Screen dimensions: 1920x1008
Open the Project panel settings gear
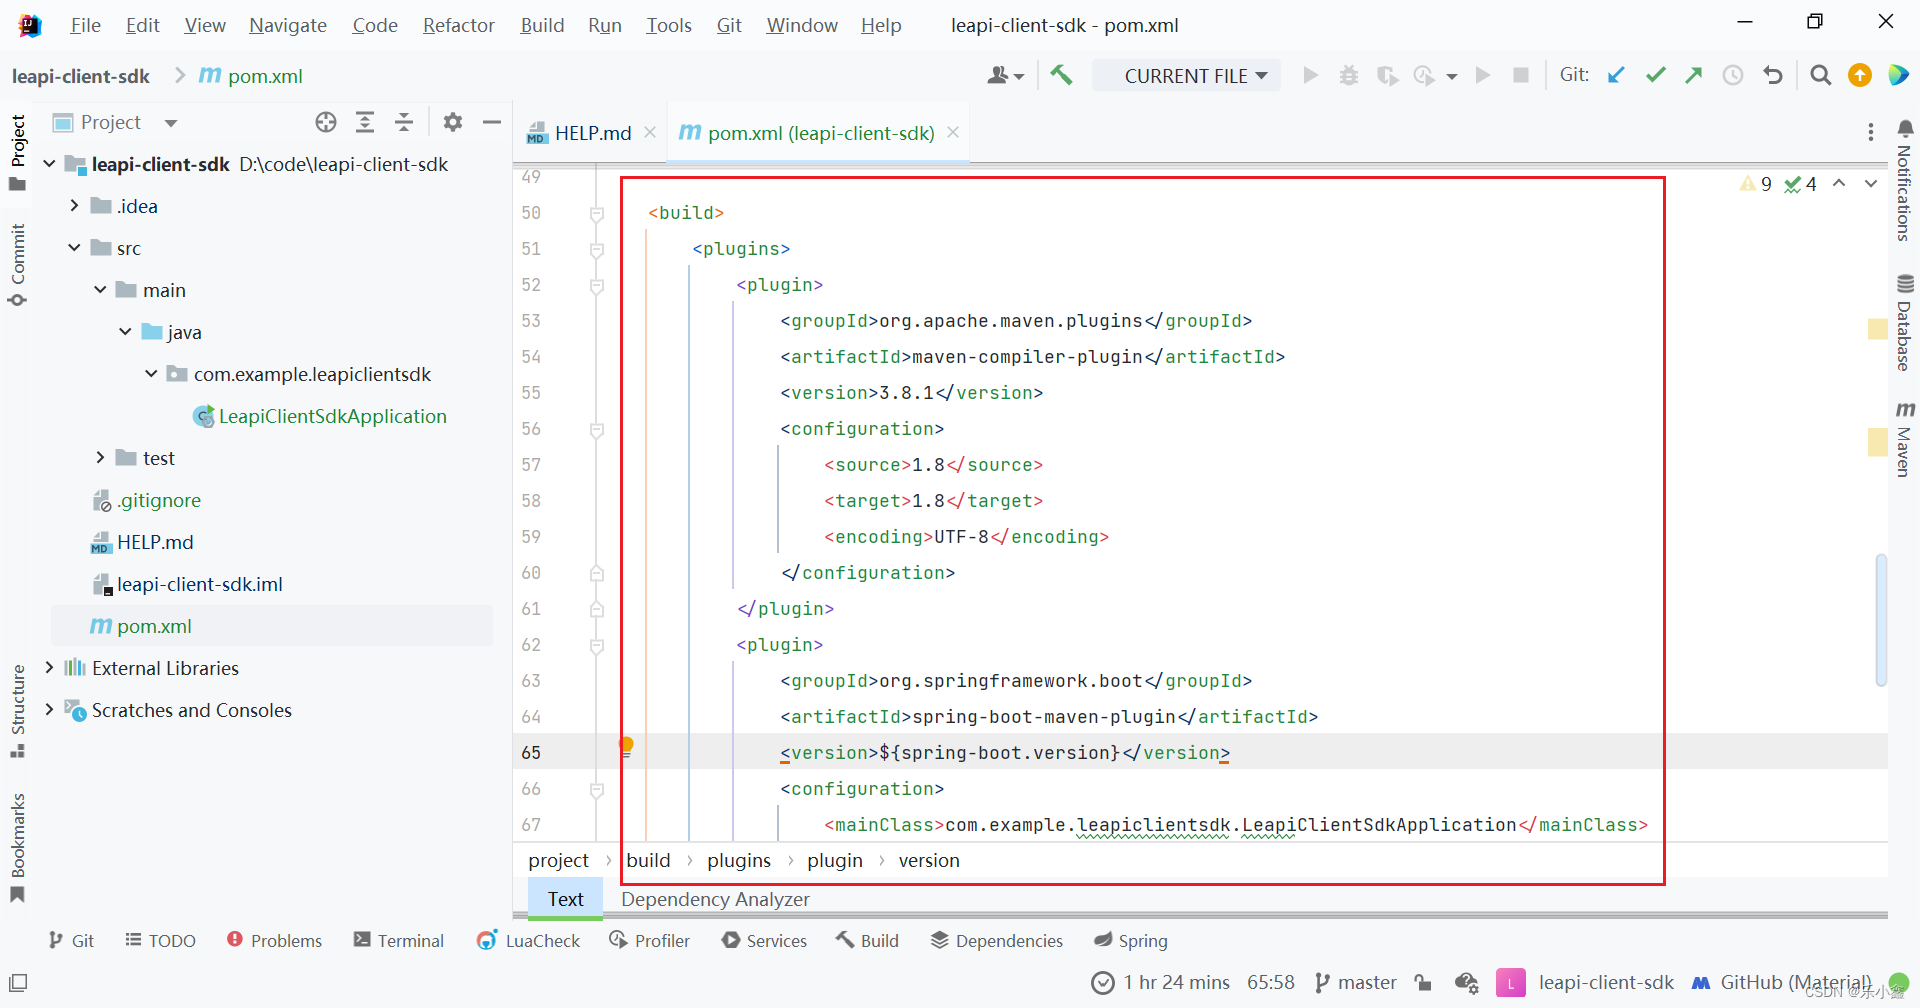coord(452,121)
